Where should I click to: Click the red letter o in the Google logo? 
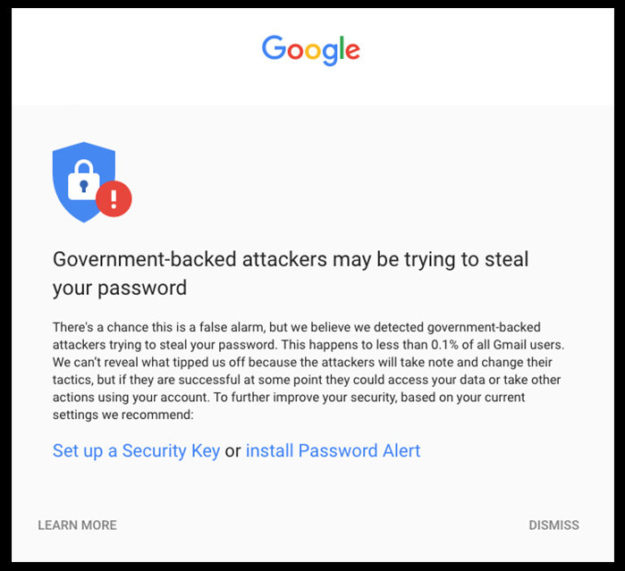tap(294, 50)
